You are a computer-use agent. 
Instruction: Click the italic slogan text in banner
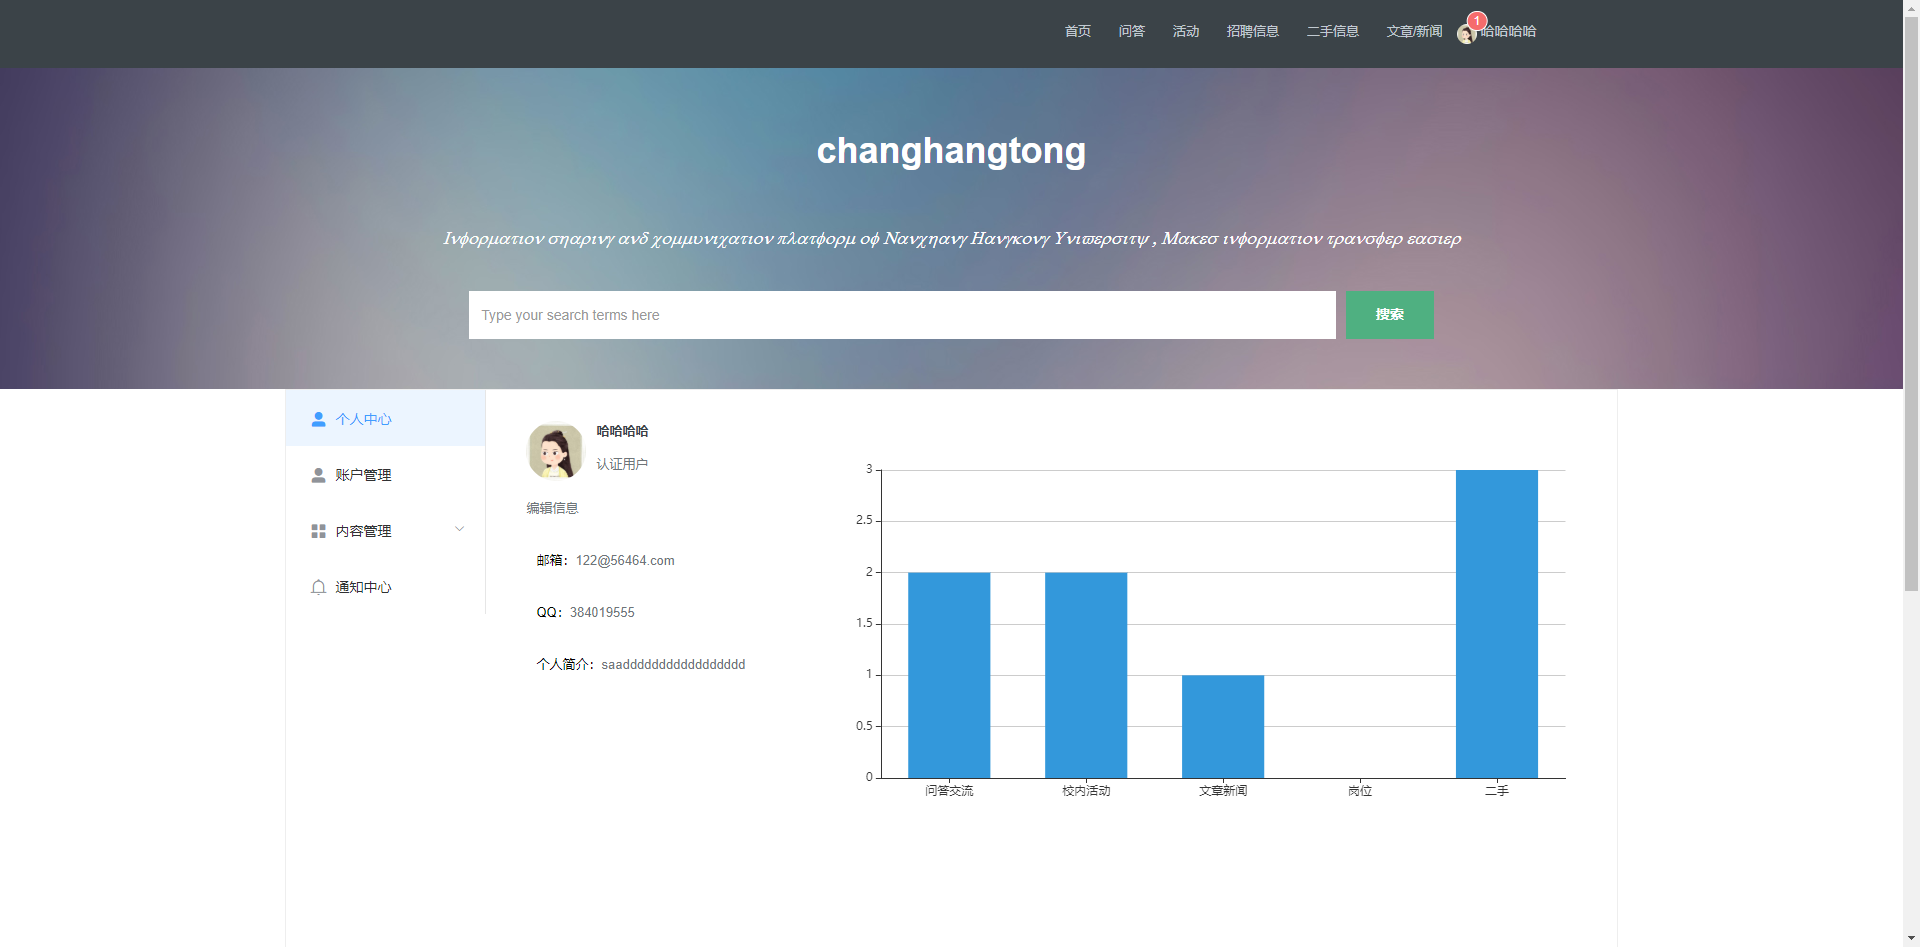pyautogui.click(x=952, y=238)
